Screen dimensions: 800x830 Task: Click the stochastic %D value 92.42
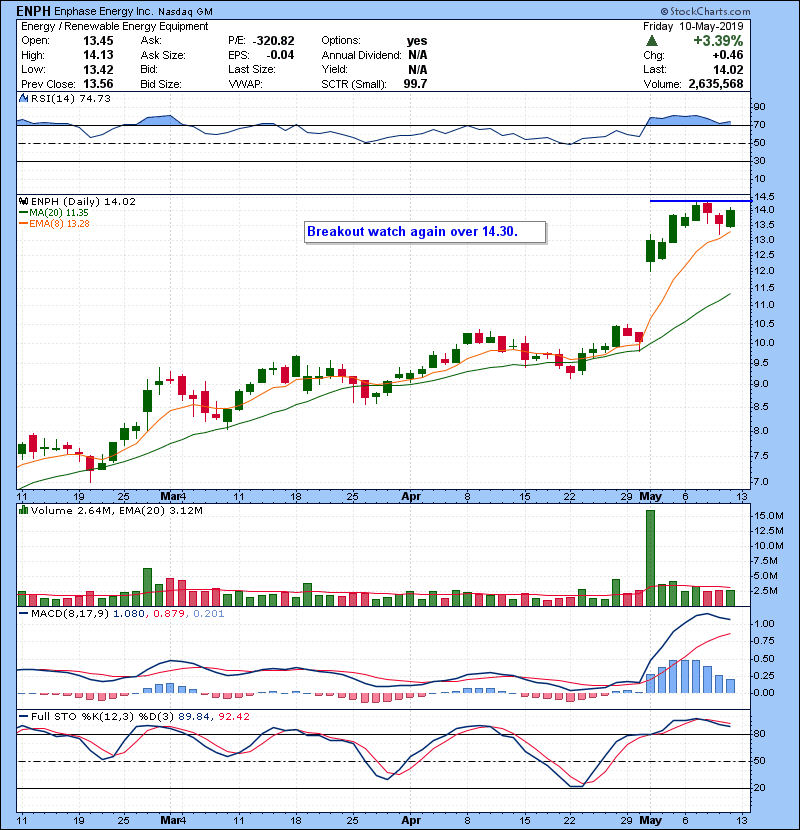point(233,716)
